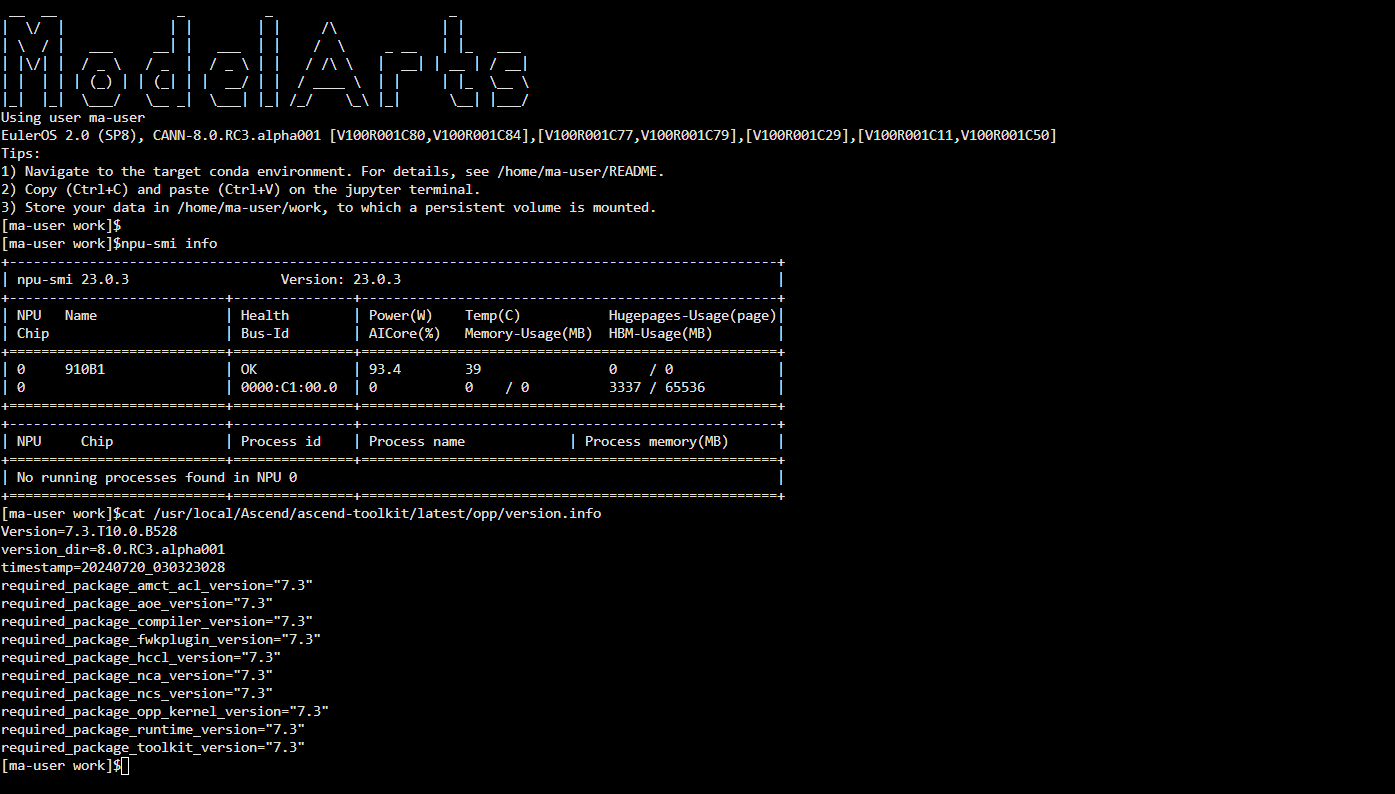Click the 'cat /usr/local/Ascend/...version.info' command

[361, 513]
